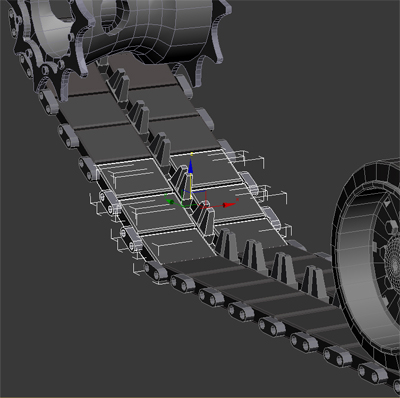Click the yellow highlighted vertical gizmo shaft
The height and width of the screenshot is (398, 400).
[190, 186]
